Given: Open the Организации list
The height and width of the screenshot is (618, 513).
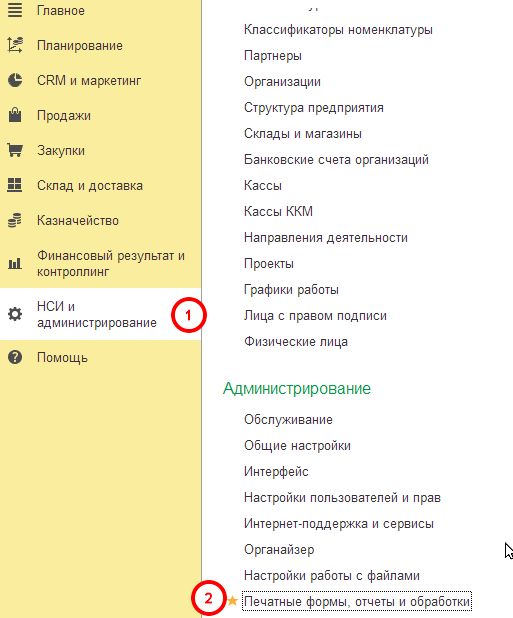Looking at the screenshot, I should (282, 82).
